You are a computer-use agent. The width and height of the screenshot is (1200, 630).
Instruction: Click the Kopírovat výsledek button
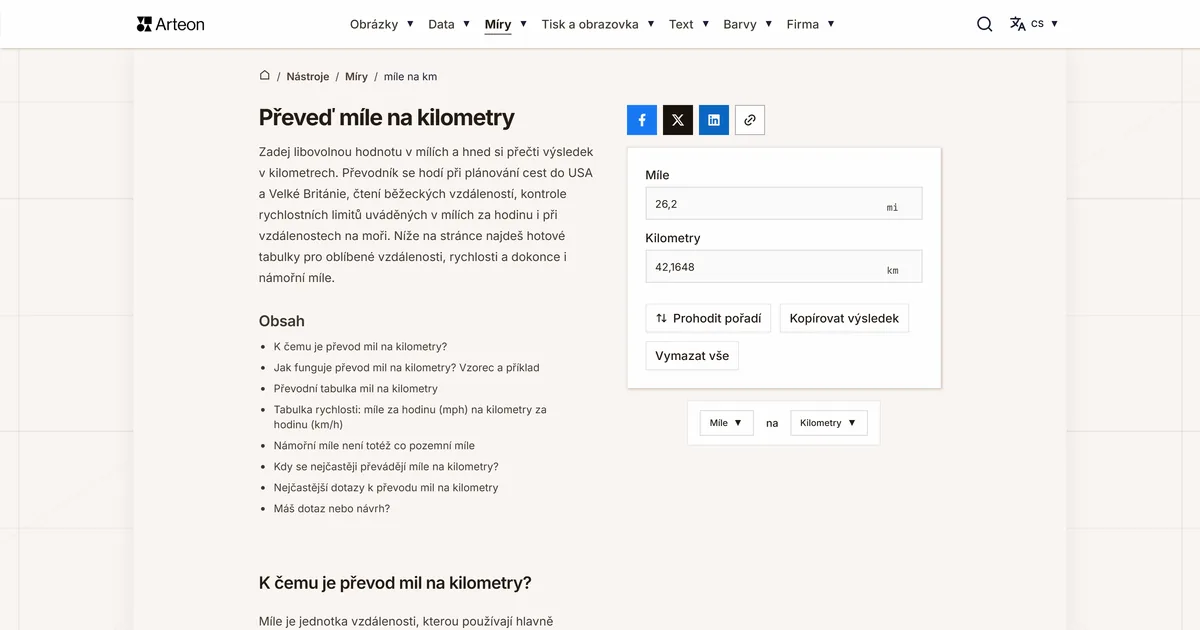point(844,319)
